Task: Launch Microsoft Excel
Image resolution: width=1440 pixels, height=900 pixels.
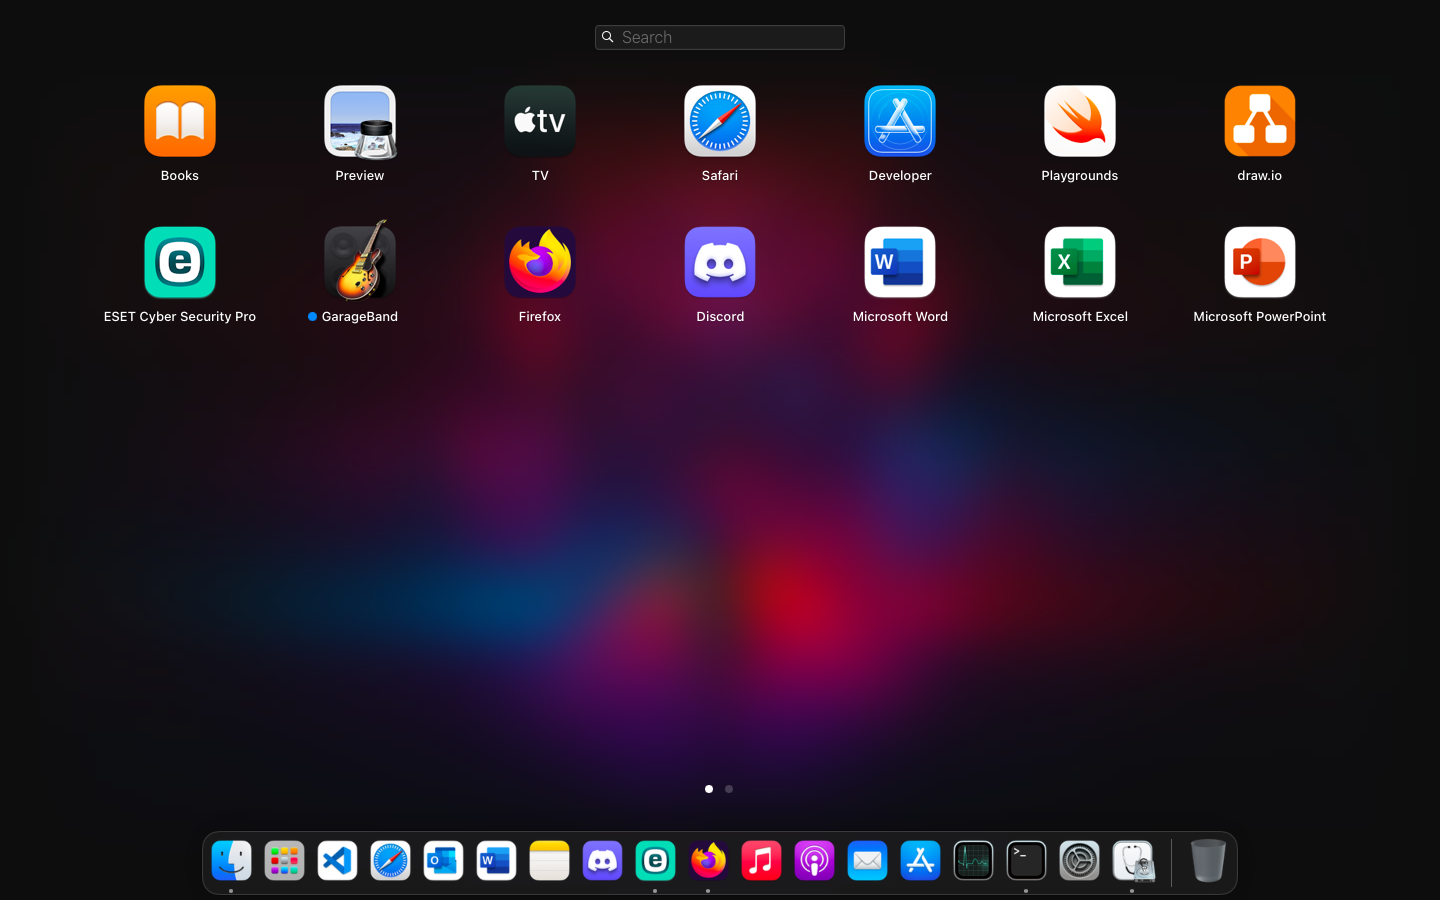Action: (x=1079, y=262)
